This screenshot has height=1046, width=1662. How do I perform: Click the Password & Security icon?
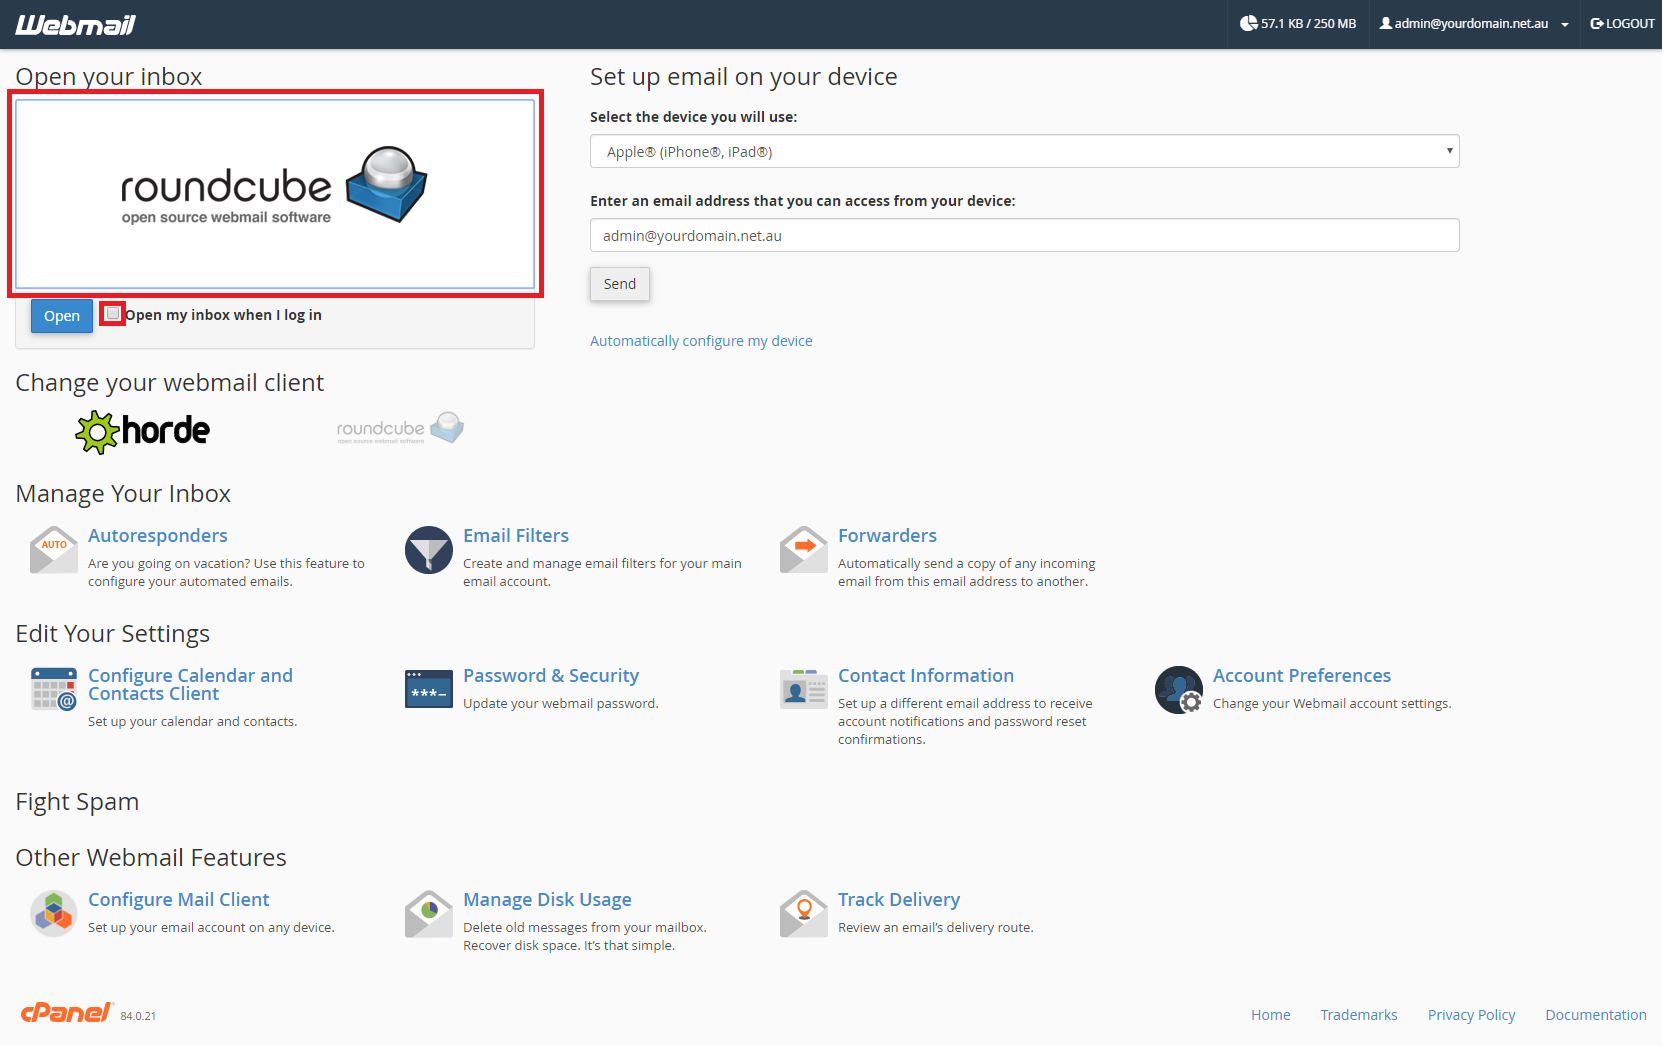[x=429, y=689]
